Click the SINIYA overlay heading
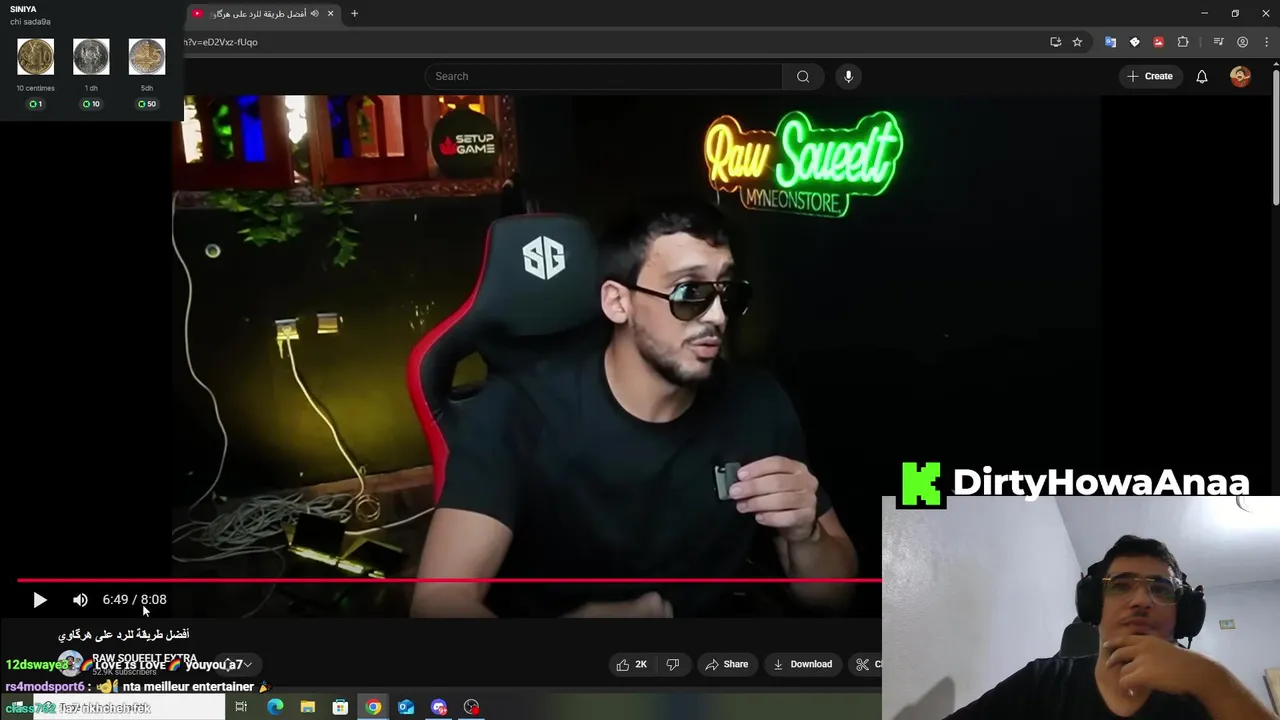This screenshot has height=720, width=1280. 23,9
